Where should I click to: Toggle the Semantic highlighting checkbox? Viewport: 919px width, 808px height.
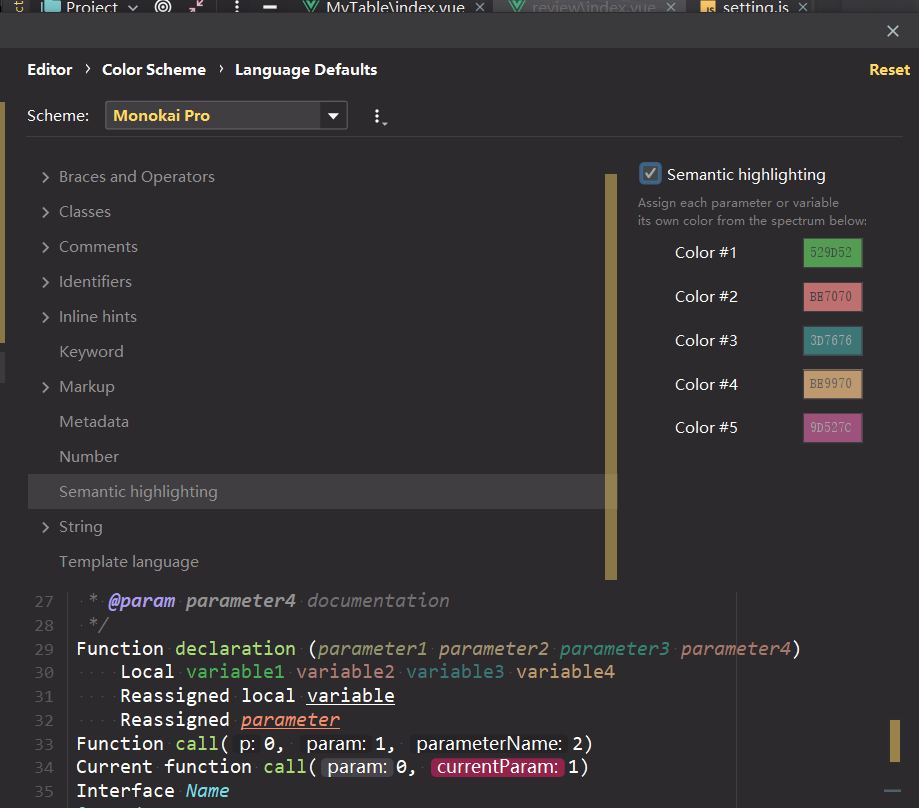click(x=650, y=174)
